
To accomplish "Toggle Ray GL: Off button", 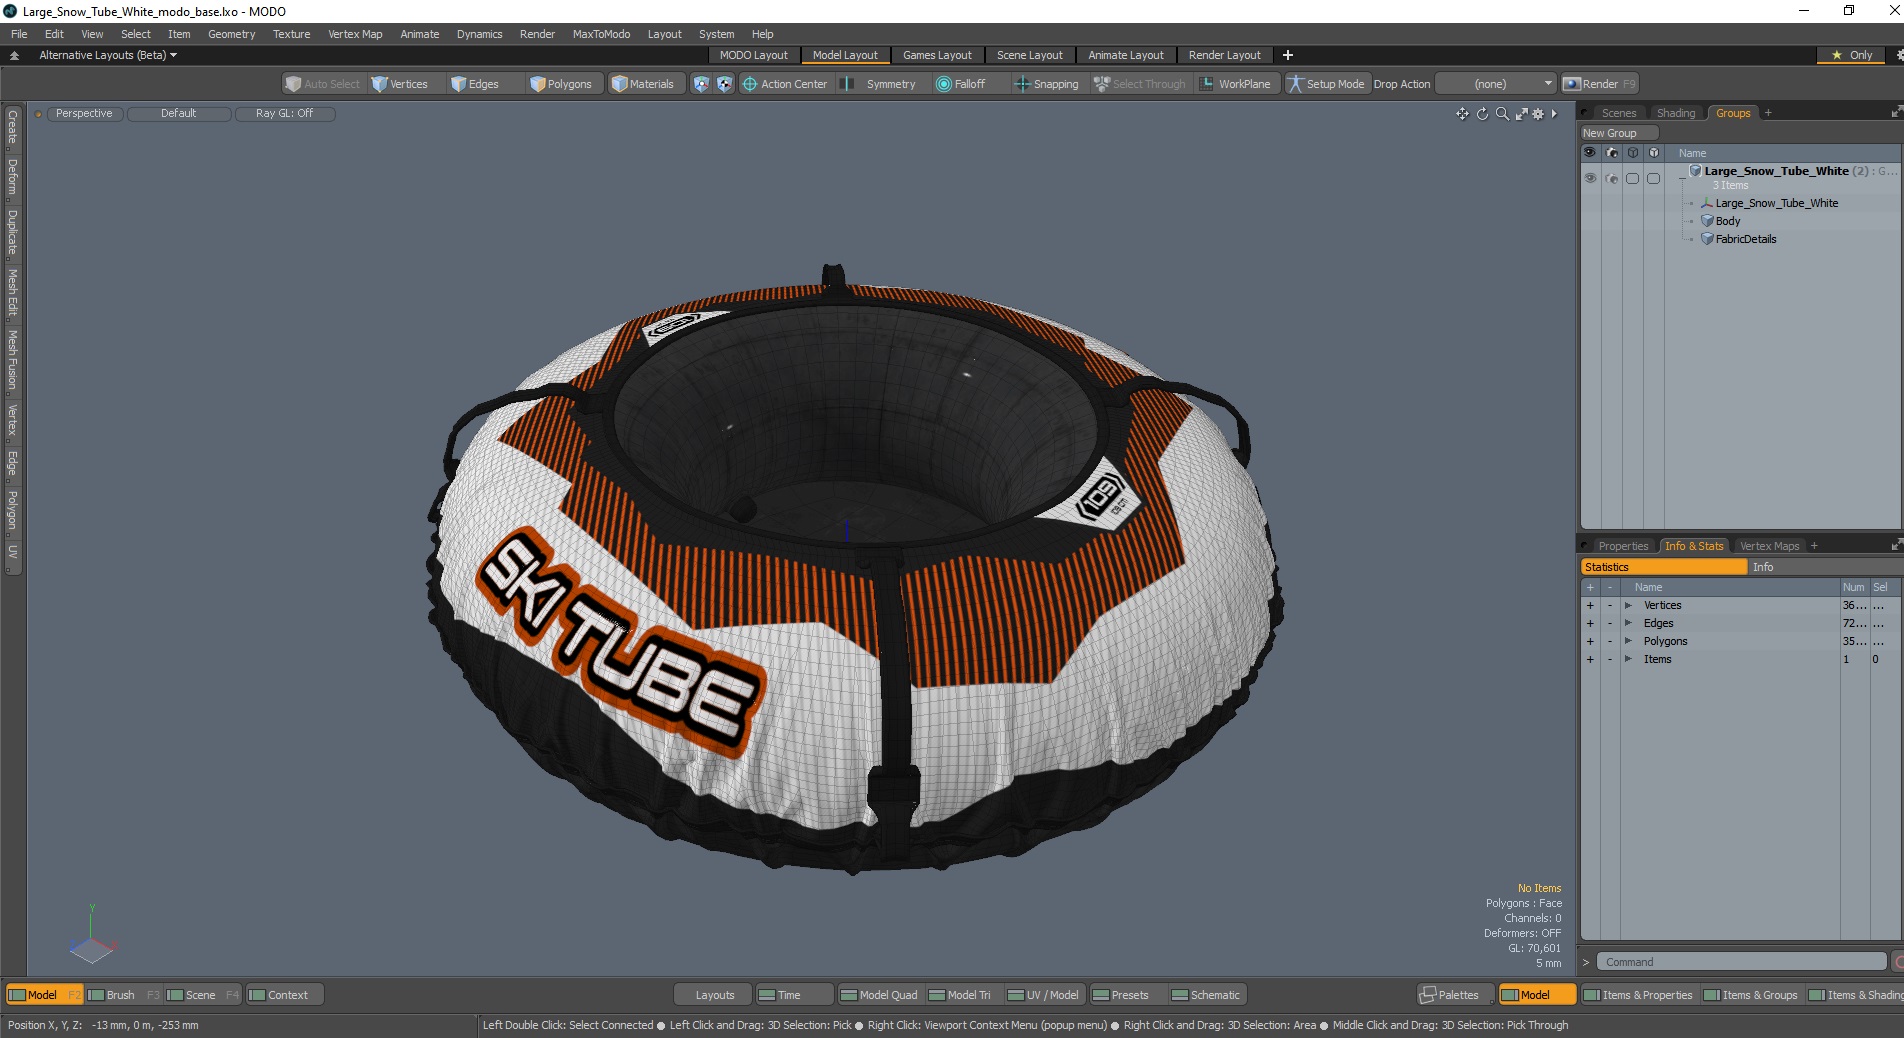I will pyautogui.click(x=285, y=114).
